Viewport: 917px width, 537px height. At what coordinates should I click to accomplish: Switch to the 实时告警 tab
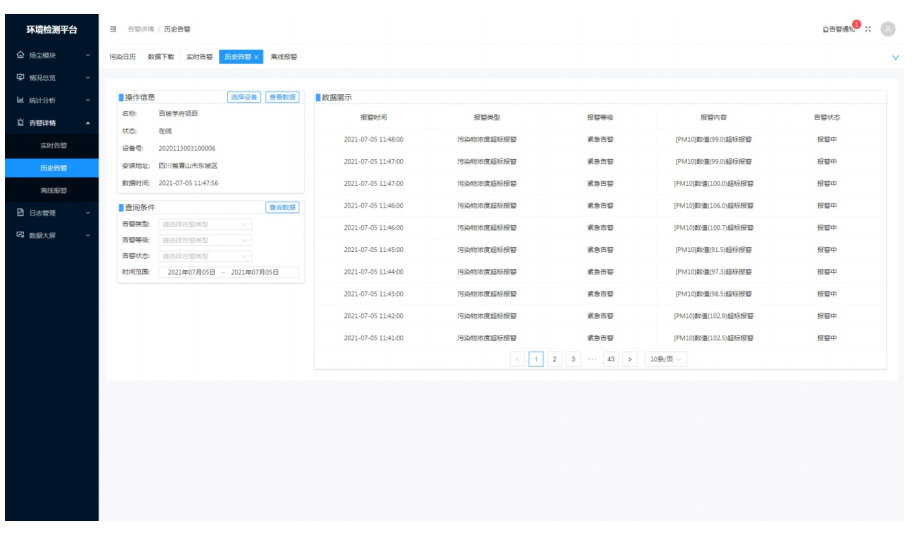199,57
